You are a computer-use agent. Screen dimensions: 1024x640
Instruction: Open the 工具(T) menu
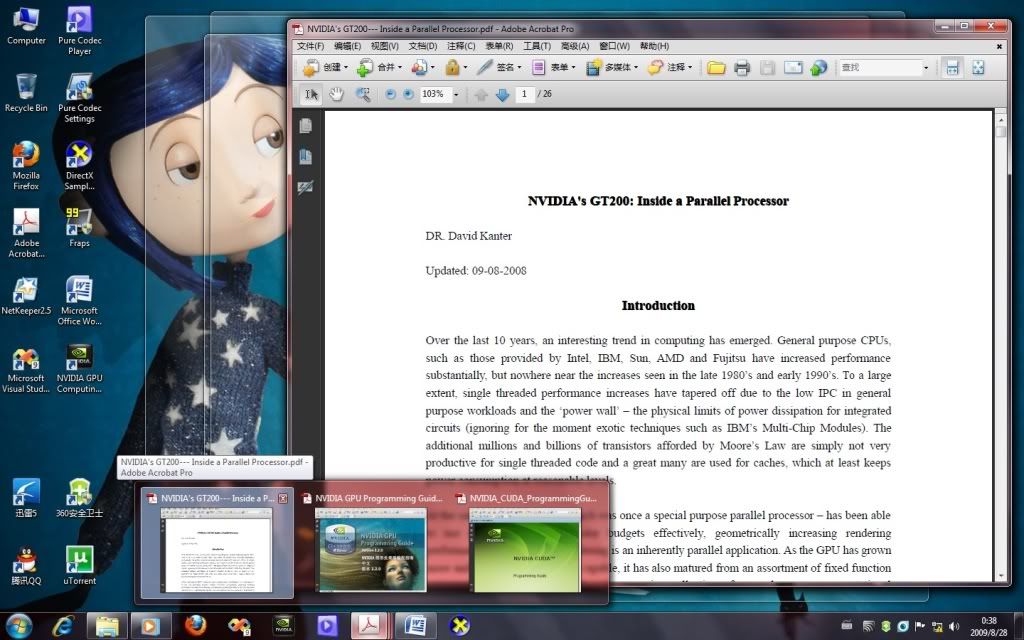point(537,46)
